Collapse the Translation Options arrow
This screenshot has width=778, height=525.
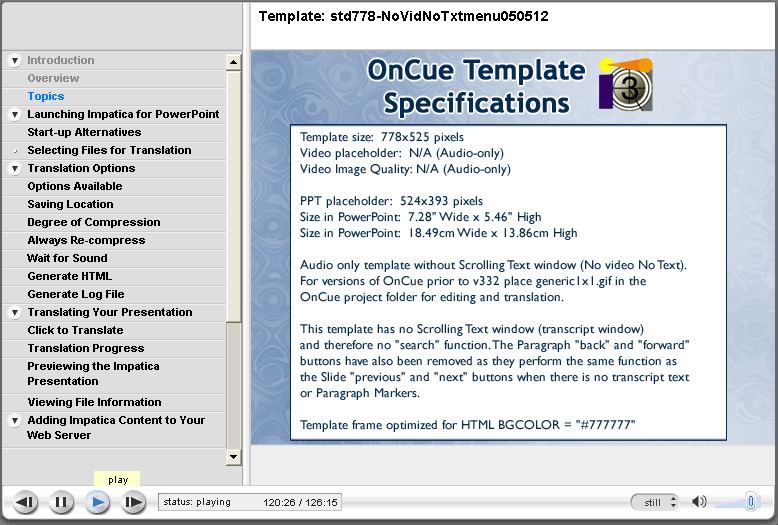tap(15, 169)
